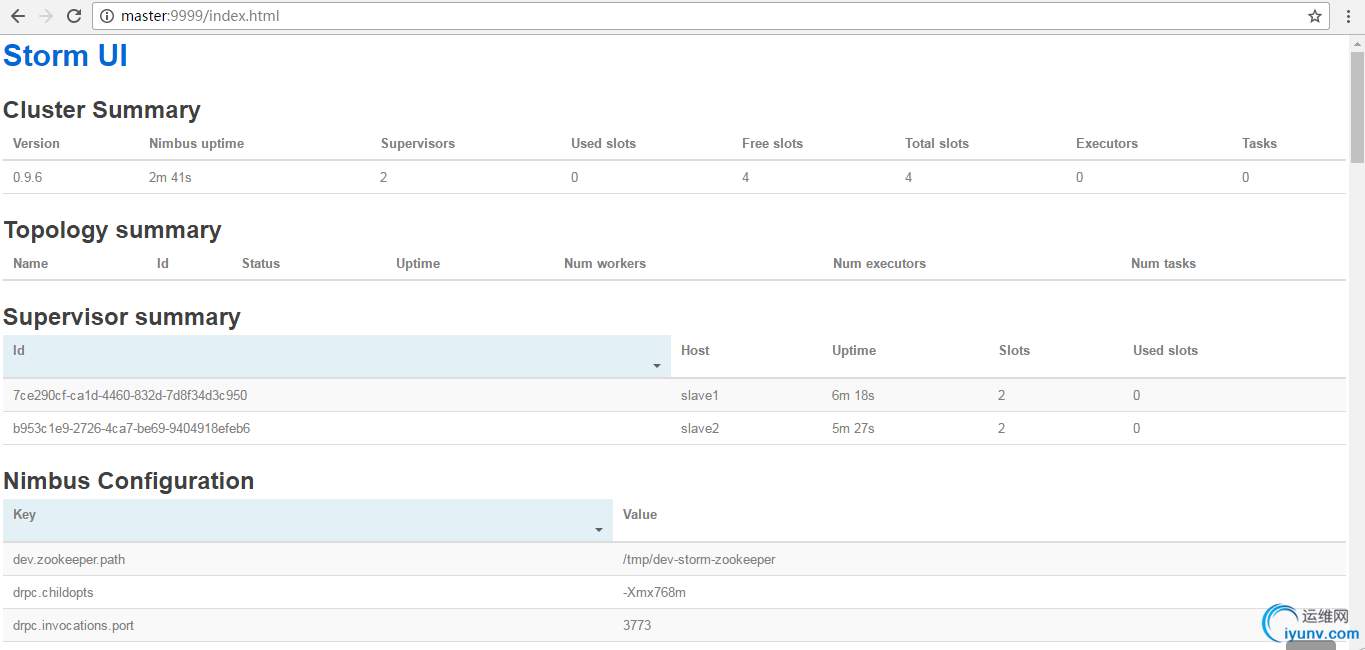
Task: Click config key drpc.invocations.port
Action: [x=73, y=625]
